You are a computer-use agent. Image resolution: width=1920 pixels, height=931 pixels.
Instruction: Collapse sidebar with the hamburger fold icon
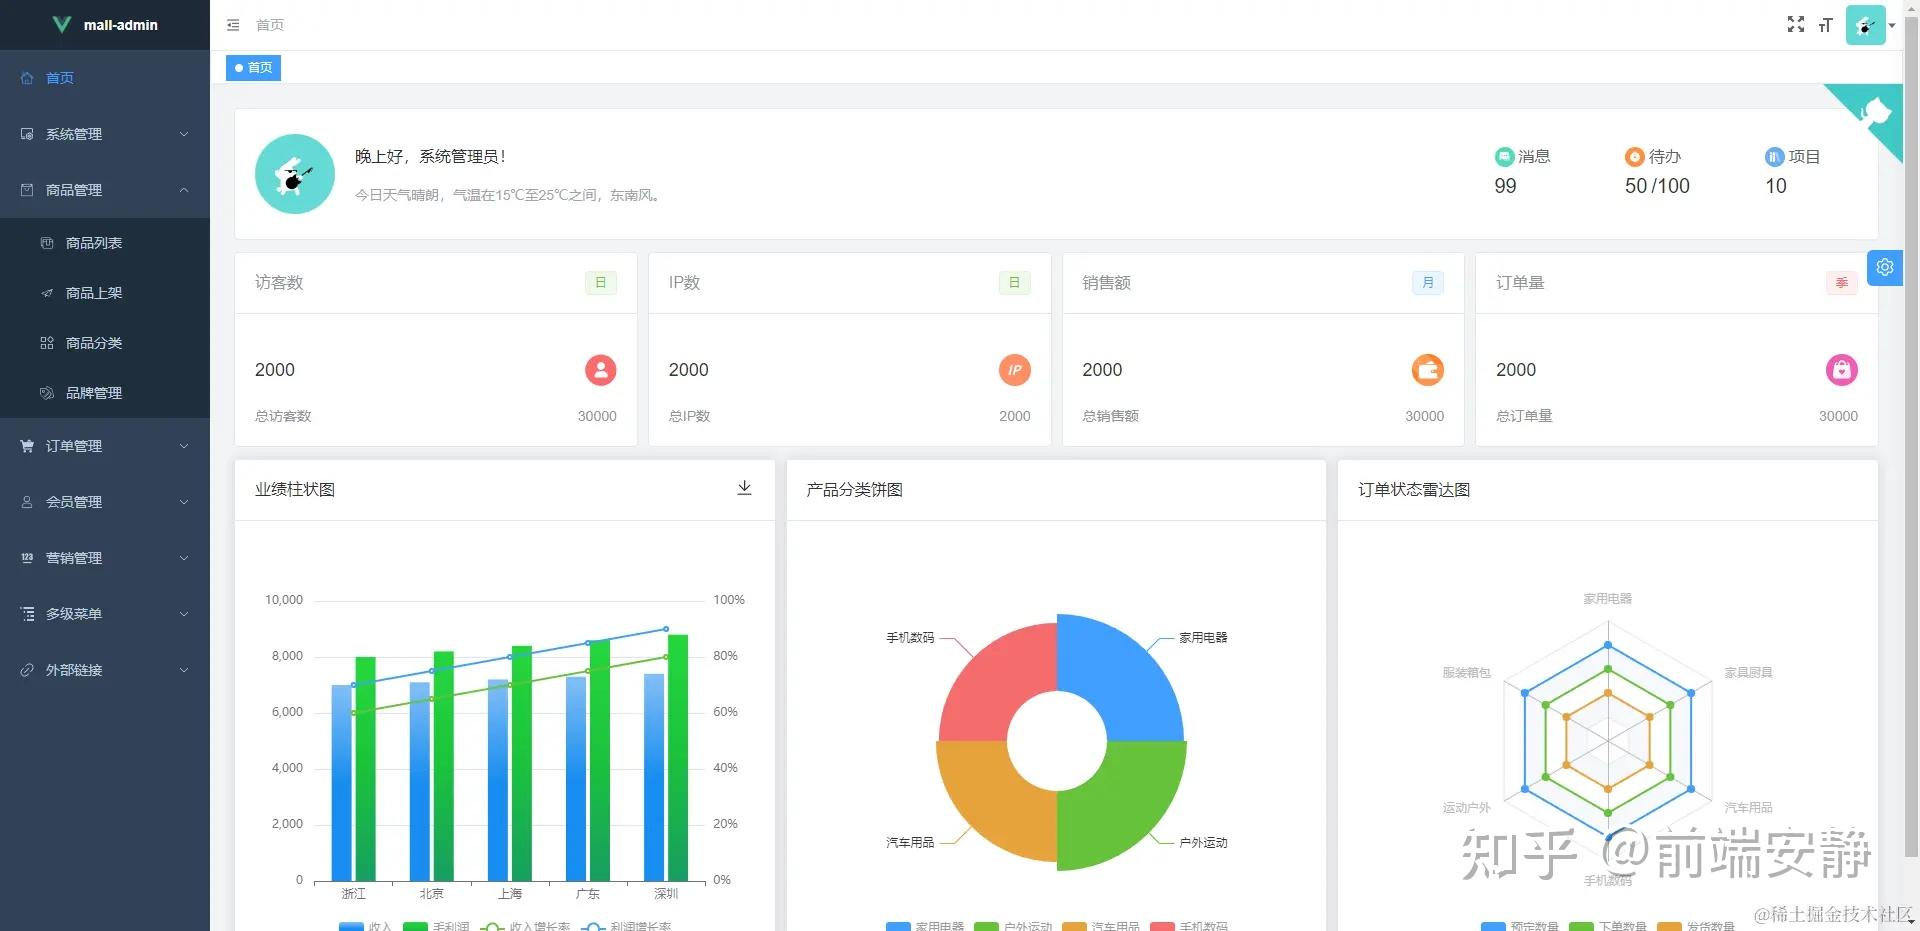pos(233,25)
